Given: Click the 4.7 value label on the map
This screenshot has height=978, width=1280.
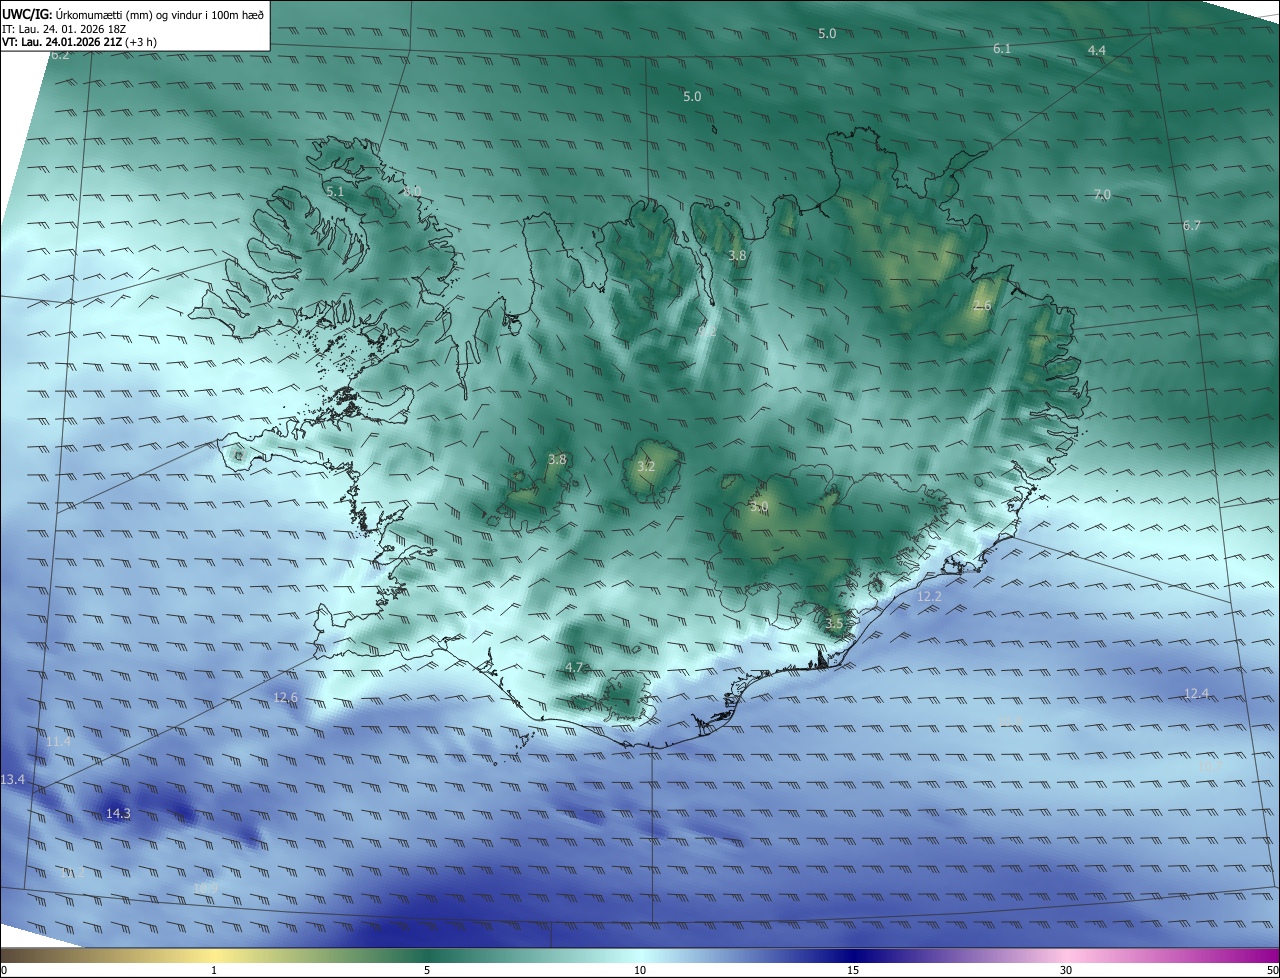Looking at the screenshot, I should pos(574,667).
